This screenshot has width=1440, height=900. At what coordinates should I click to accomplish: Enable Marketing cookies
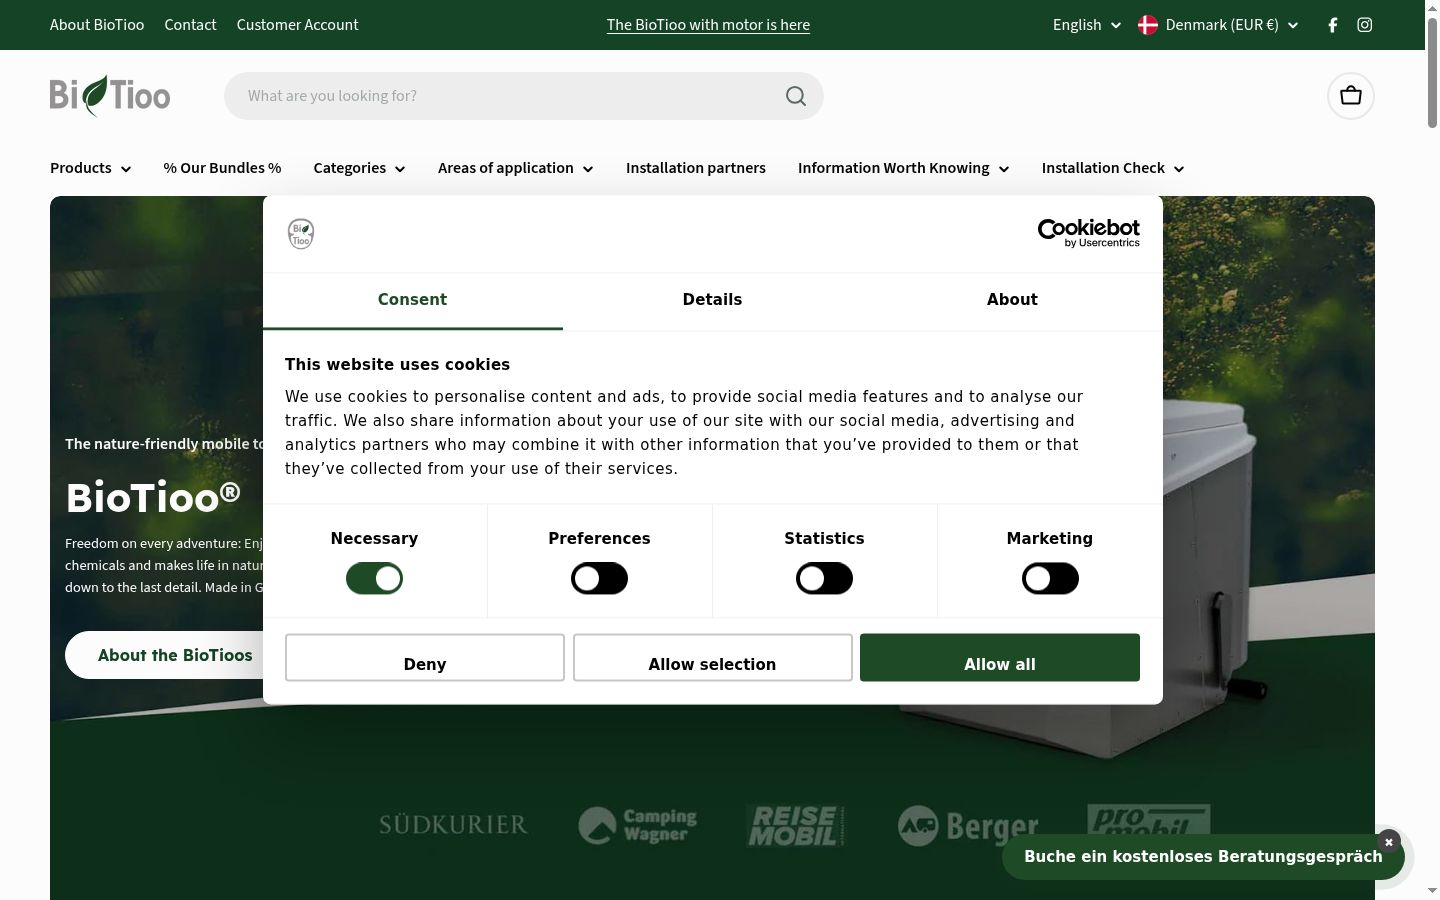click(1050, 578)
